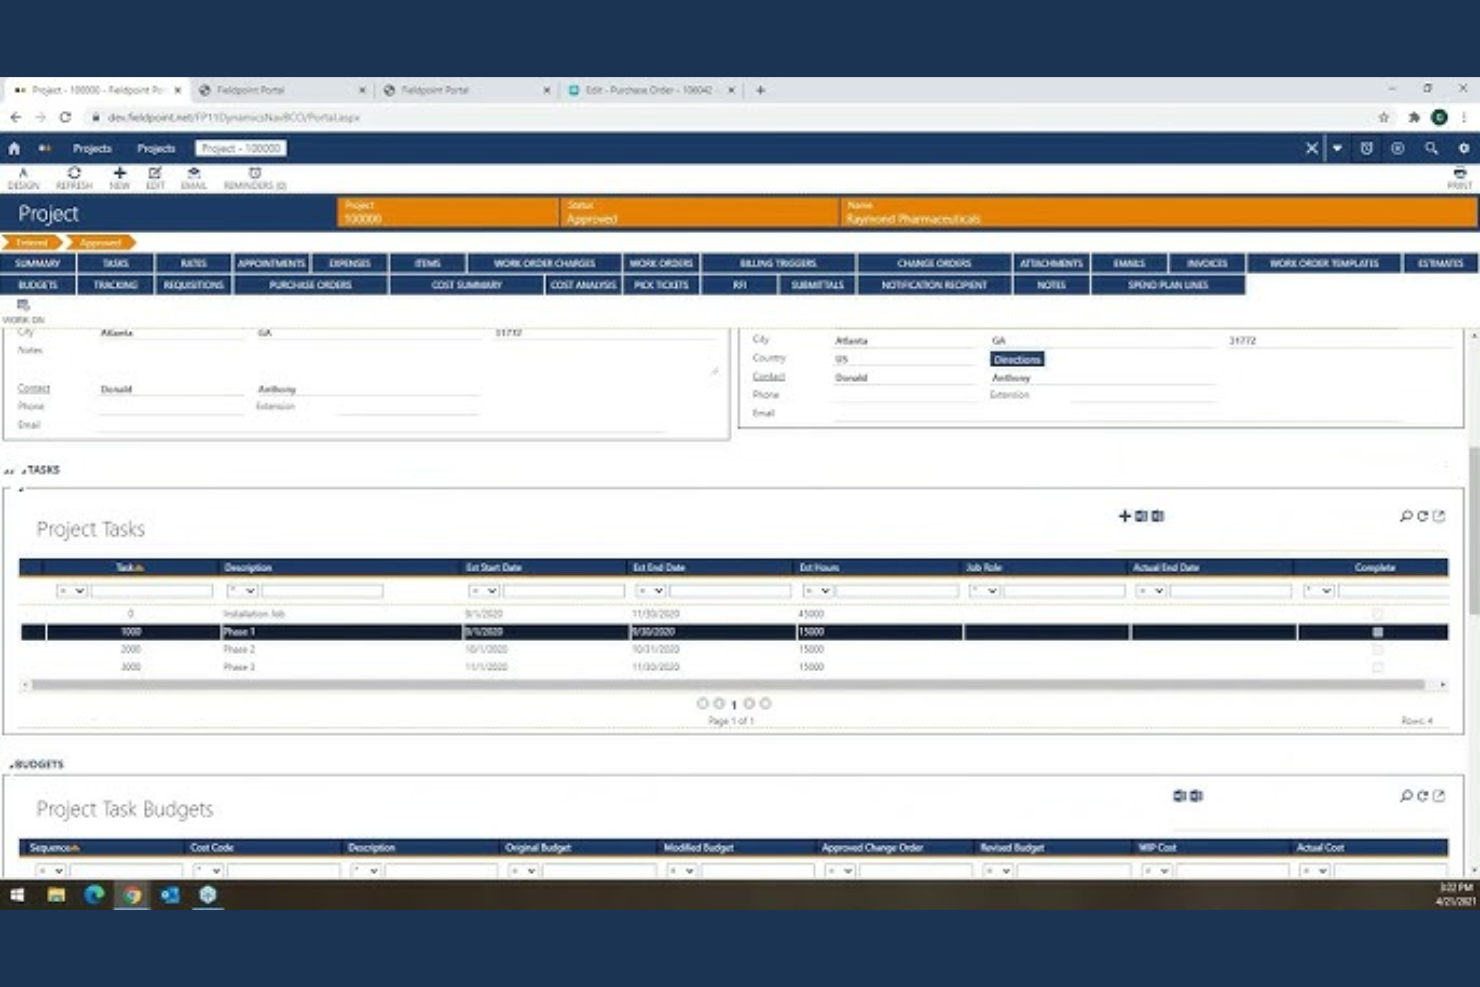The image size is (1480, 987).
Task: Toggle Complete checkbox for Phase 2
Action: 1378,650
